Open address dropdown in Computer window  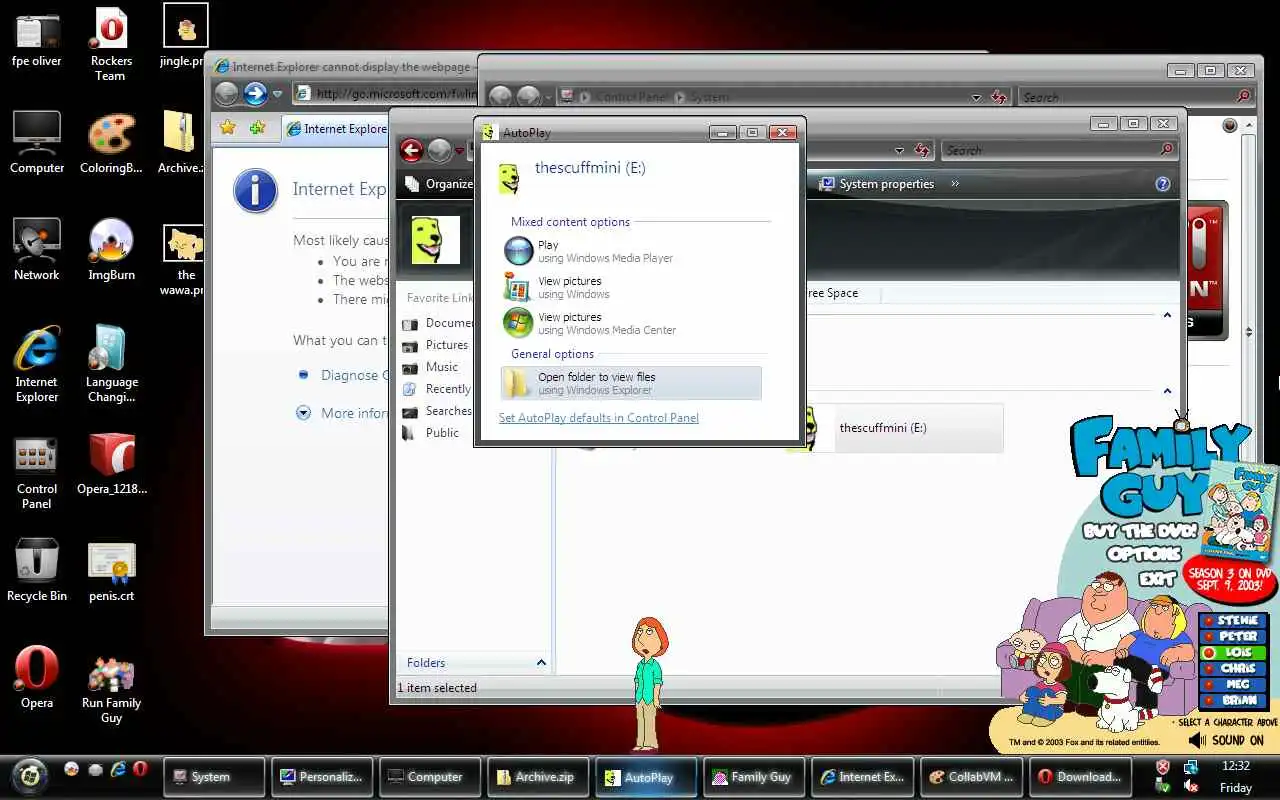click(899, 151)
